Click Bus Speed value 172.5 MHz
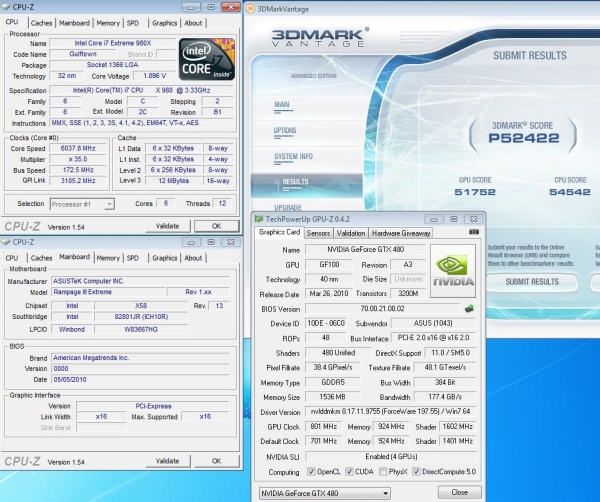 click(78, 170)
